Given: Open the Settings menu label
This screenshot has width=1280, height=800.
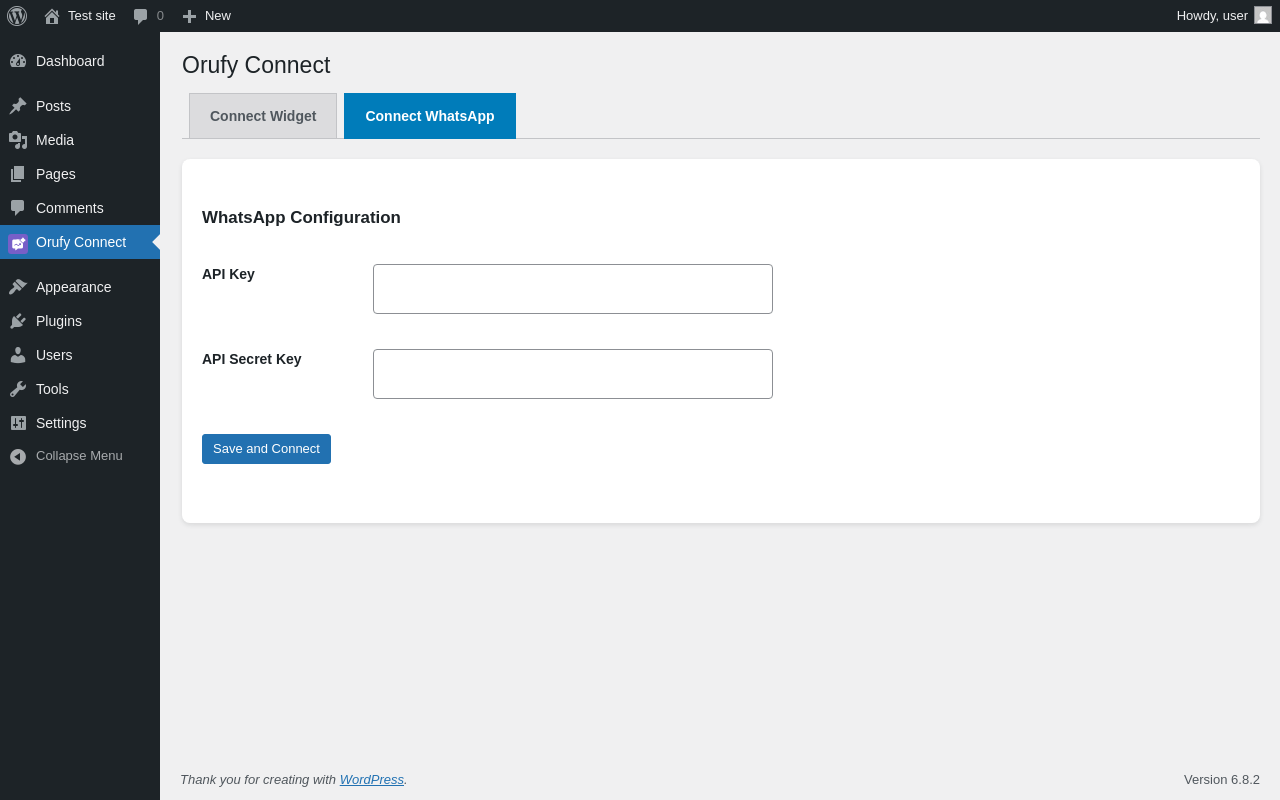Looking at the screenshot, I should pyautogui.click(x=61, y=423).
